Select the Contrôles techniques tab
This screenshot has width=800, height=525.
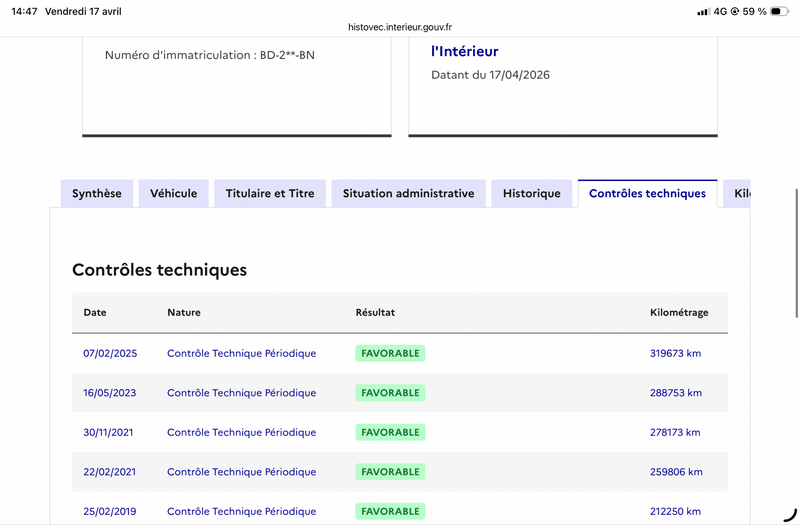647,193
